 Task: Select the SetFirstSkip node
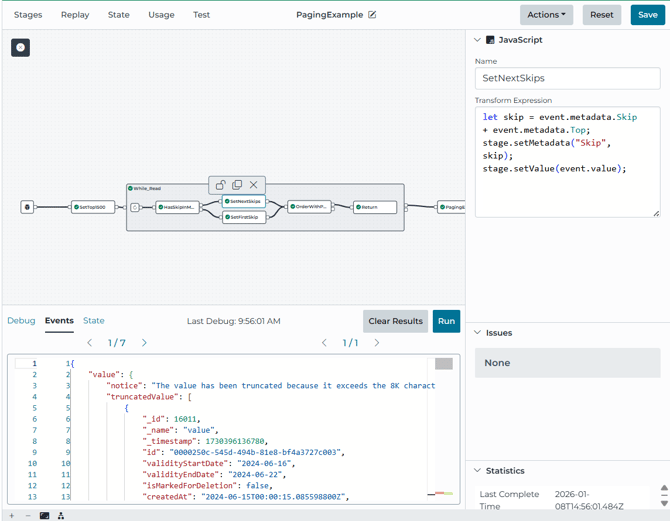click(243, 217)
